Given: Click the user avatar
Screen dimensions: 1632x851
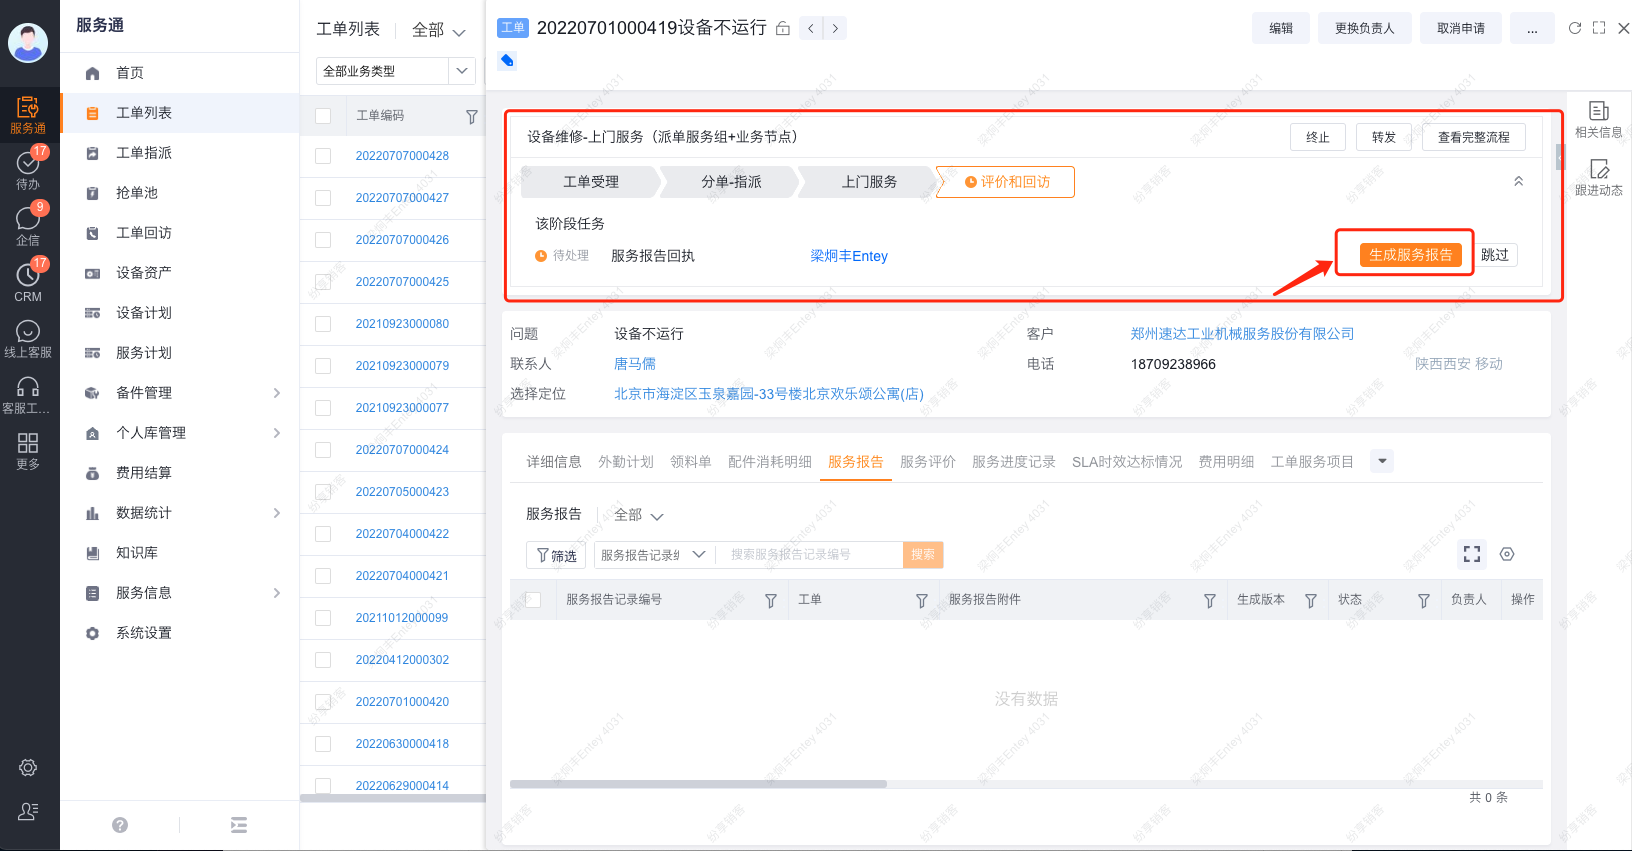Looking at the screenshot, I should click(x=28, y=43).
